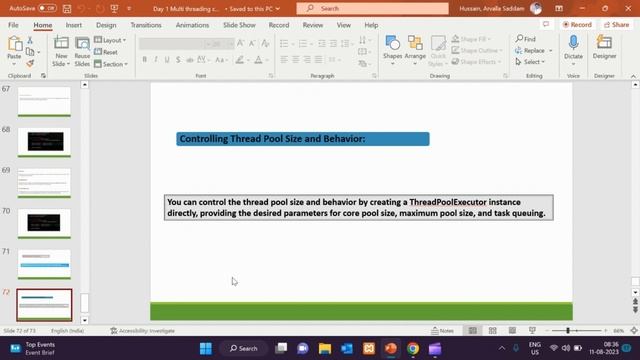Click Accessibility: Investigate status
640x360 pixels.
[x=143, y=331]
